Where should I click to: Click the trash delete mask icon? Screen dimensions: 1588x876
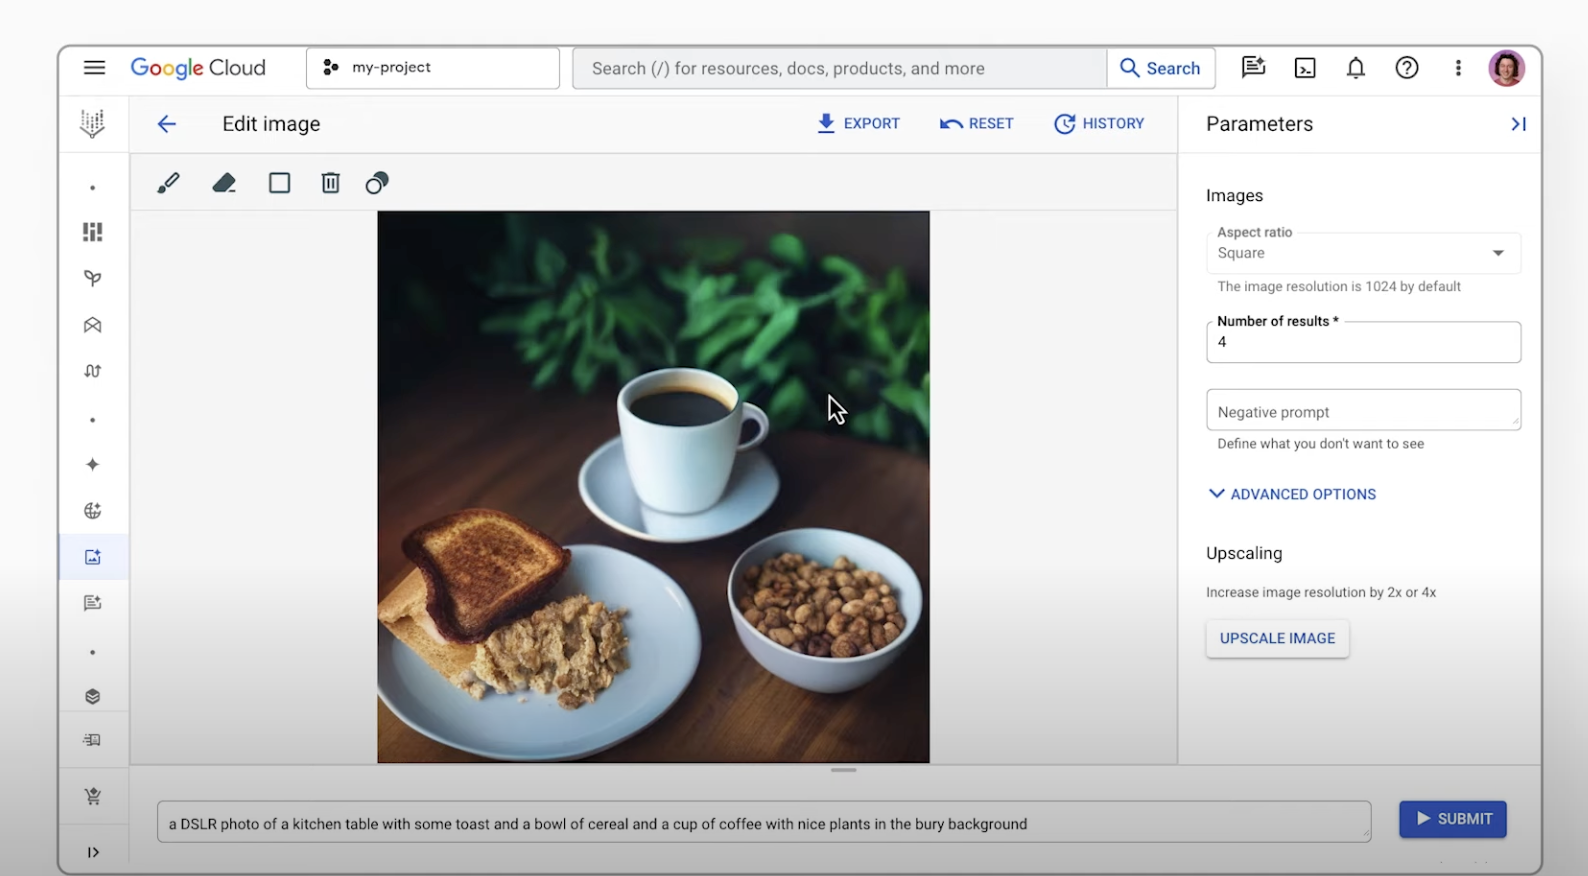click(331, 183)
